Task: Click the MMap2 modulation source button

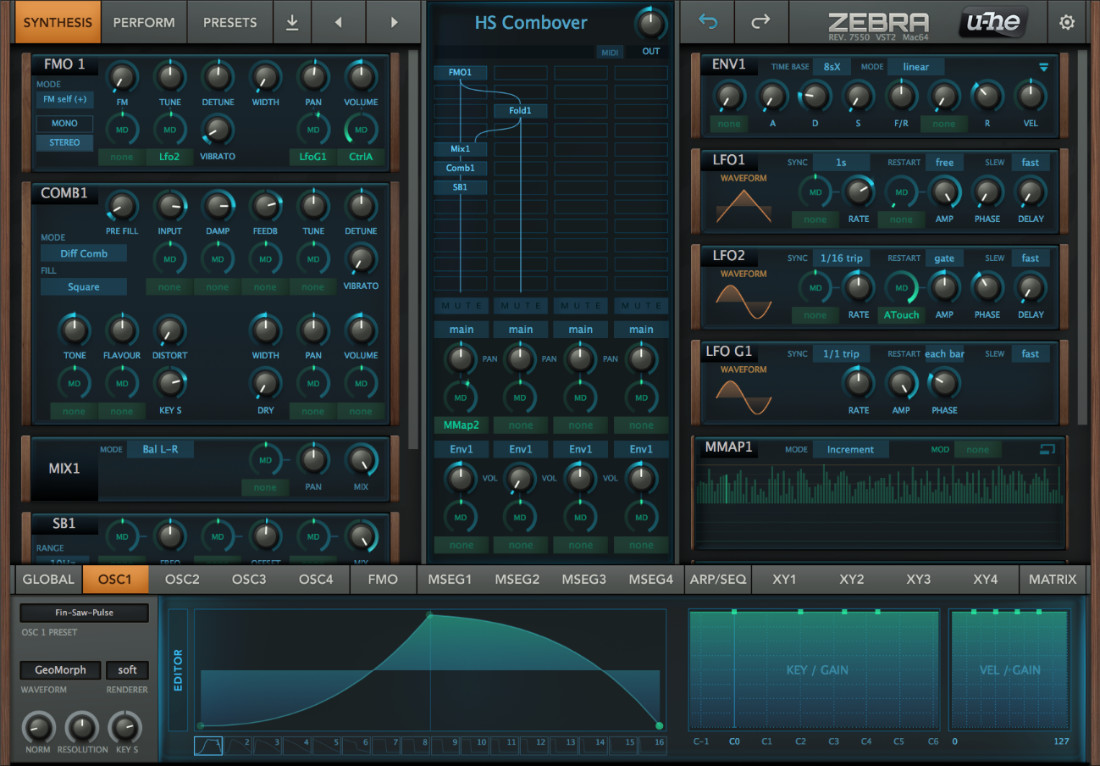Action: (460, 425)
